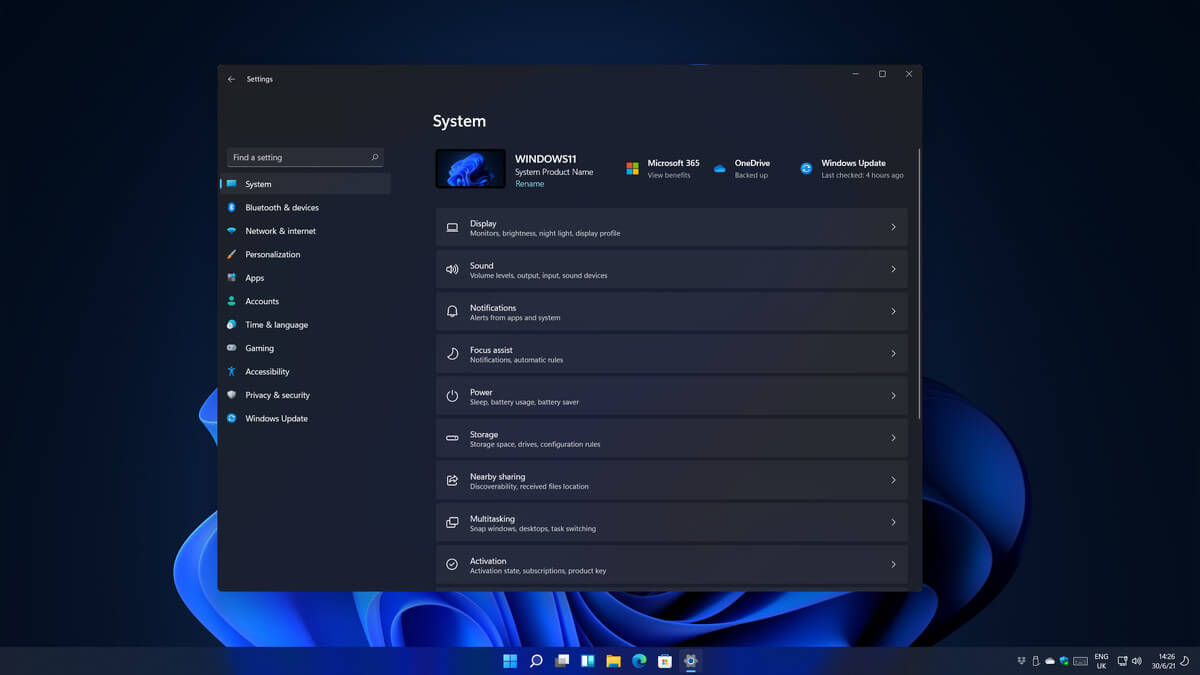
Task: Click the Windows Update icon in sidebar
Action: (x=231, y=418)
